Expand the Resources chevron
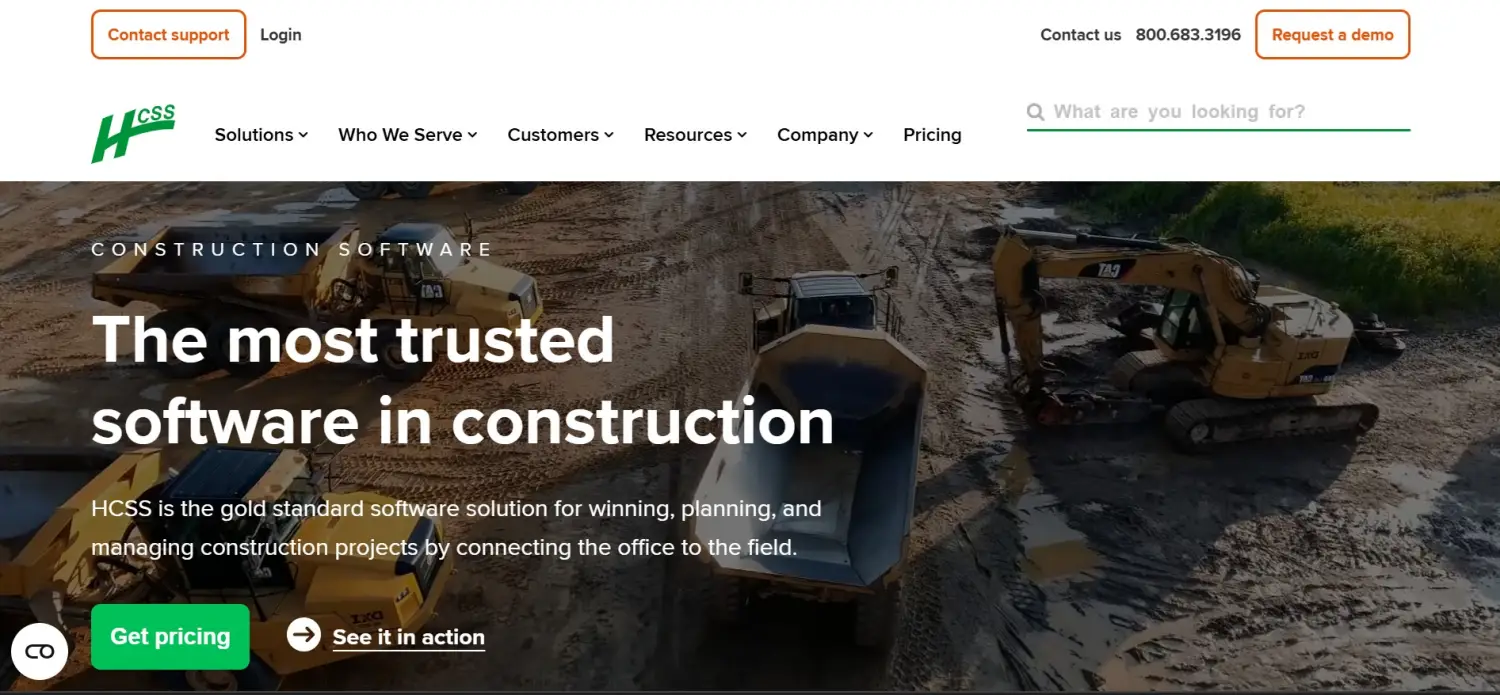 (x=742, y=135)
